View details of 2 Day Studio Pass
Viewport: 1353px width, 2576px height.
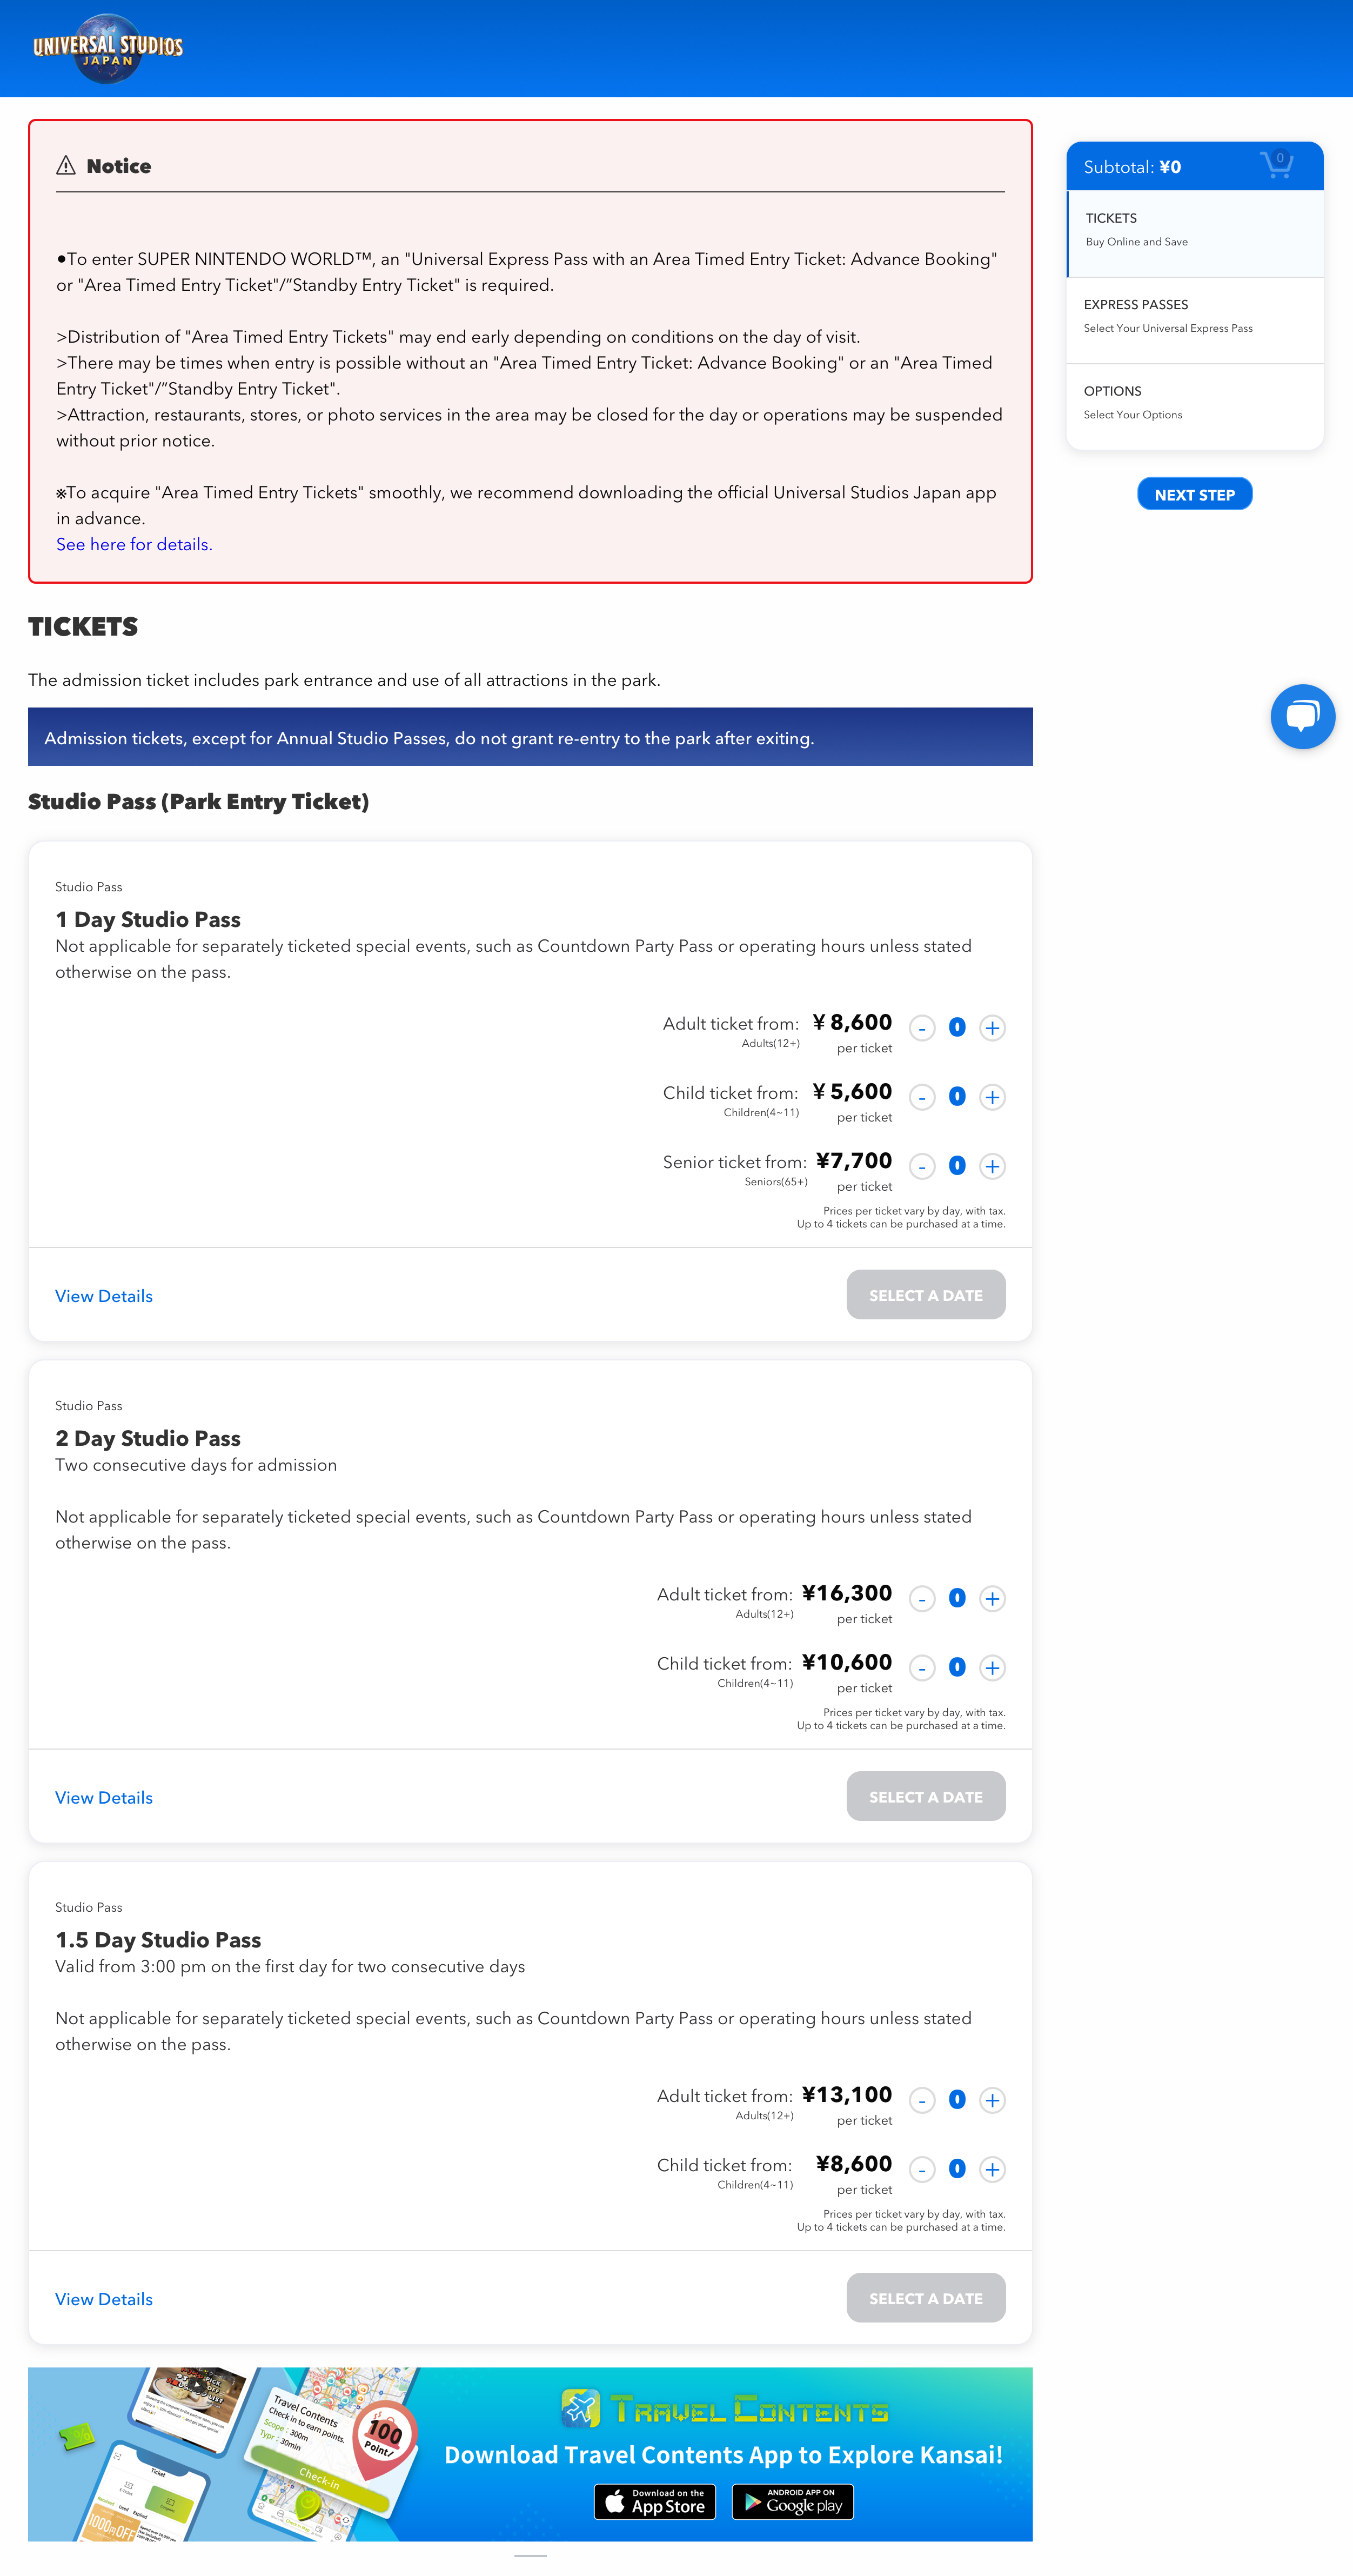click(104, 1798)
